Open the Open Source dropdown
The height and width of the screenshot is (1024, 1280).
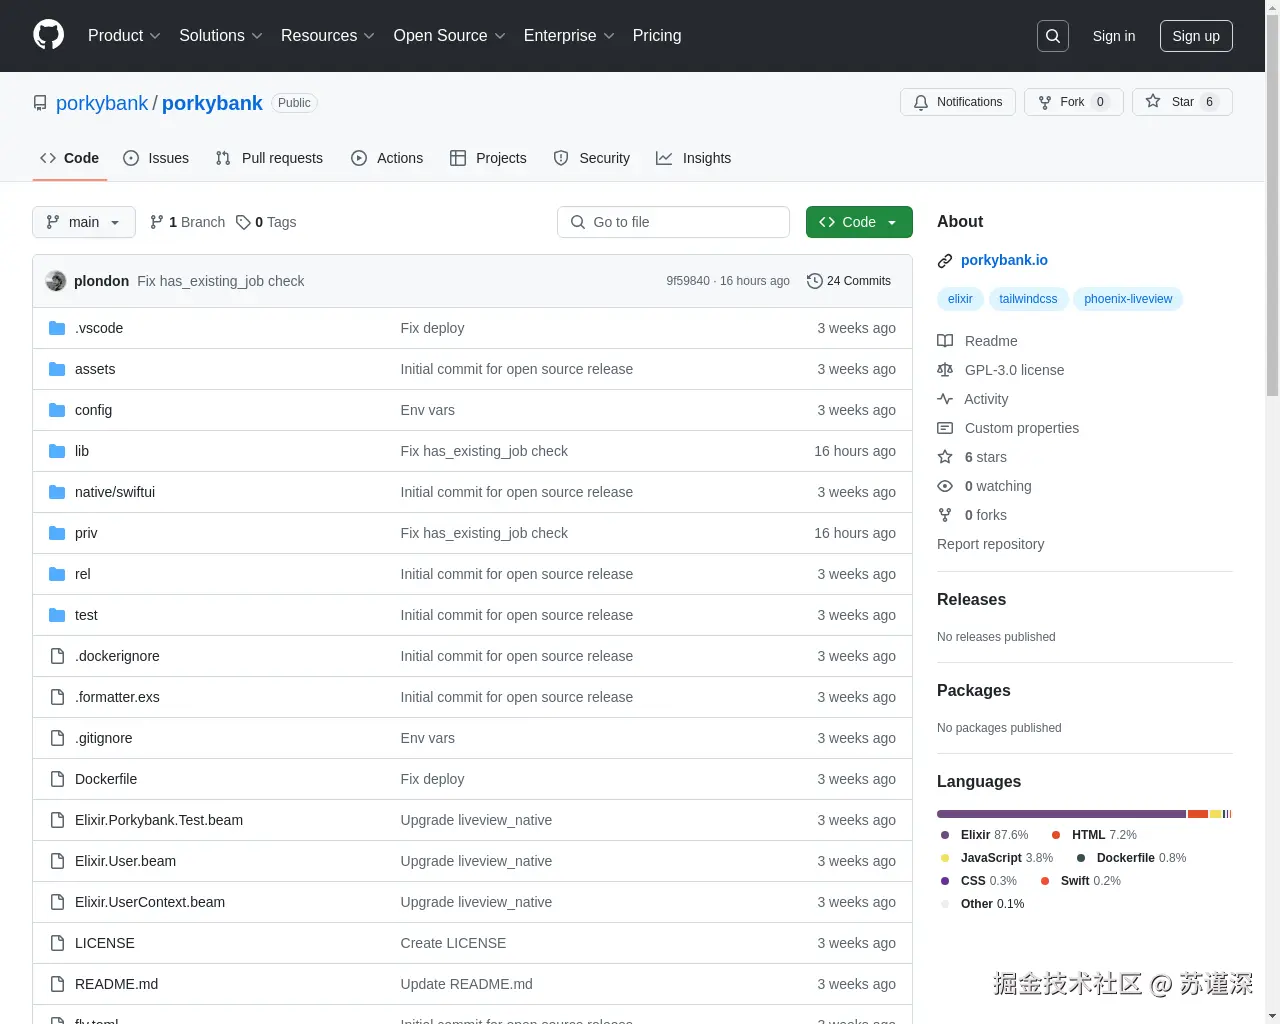point(450,36)
